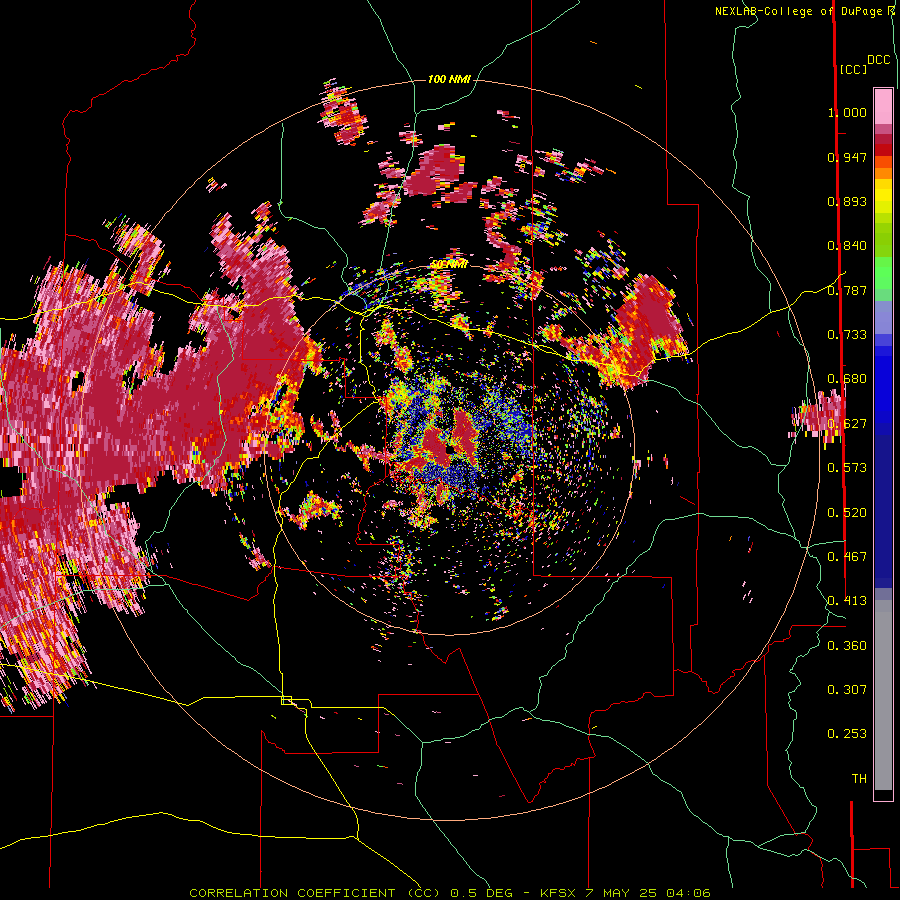Click the 0.947 legend value
The height and width of the screenshot is (900, 900).
847,157
